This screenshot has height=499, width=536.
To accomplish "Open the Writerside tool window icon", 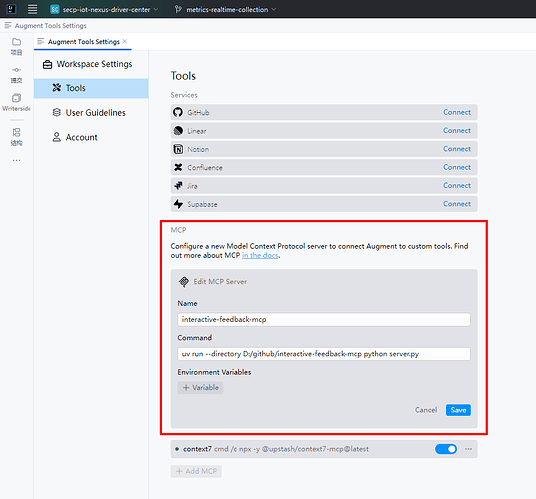I will tap(16, 98).
